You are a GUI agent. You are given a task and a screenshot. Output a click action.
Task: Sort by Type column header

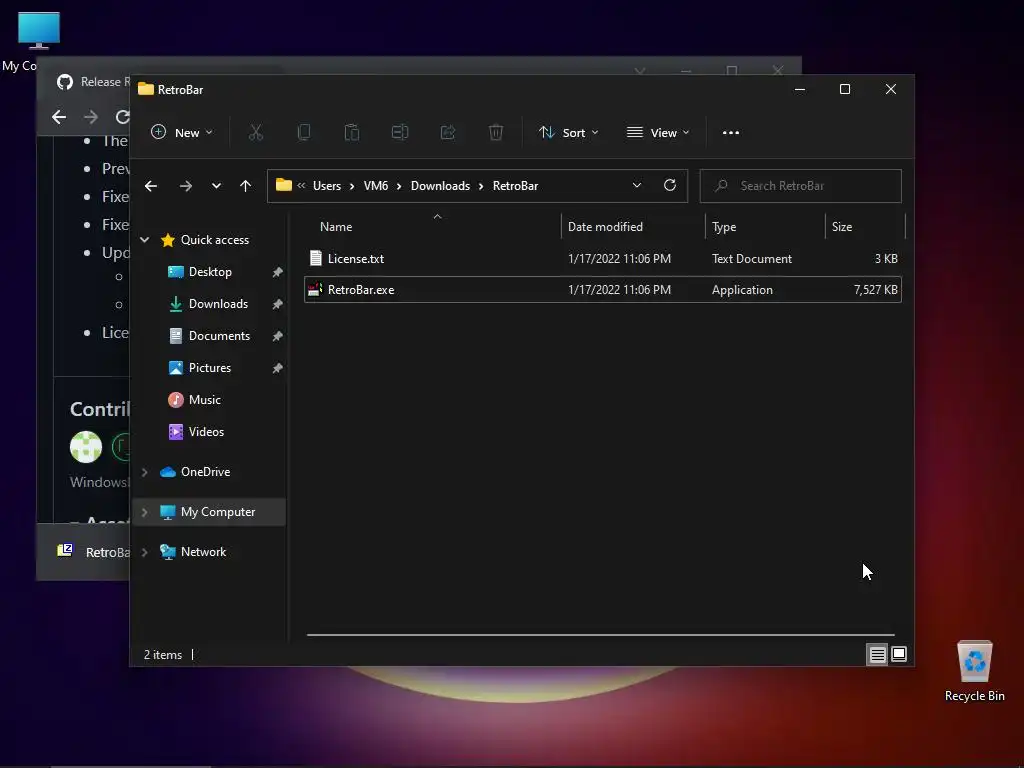pos(724,227)
